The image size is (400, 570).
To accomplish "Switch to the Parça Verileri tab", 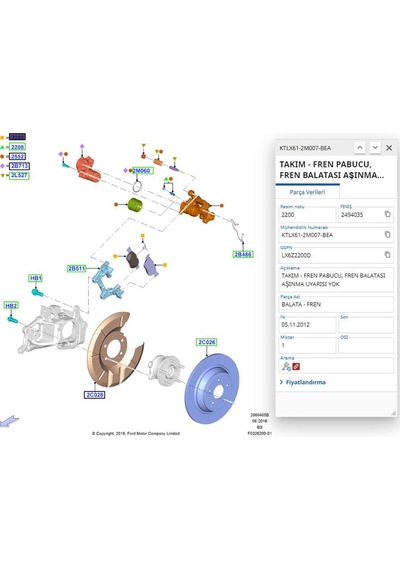I will pos(307,192).
